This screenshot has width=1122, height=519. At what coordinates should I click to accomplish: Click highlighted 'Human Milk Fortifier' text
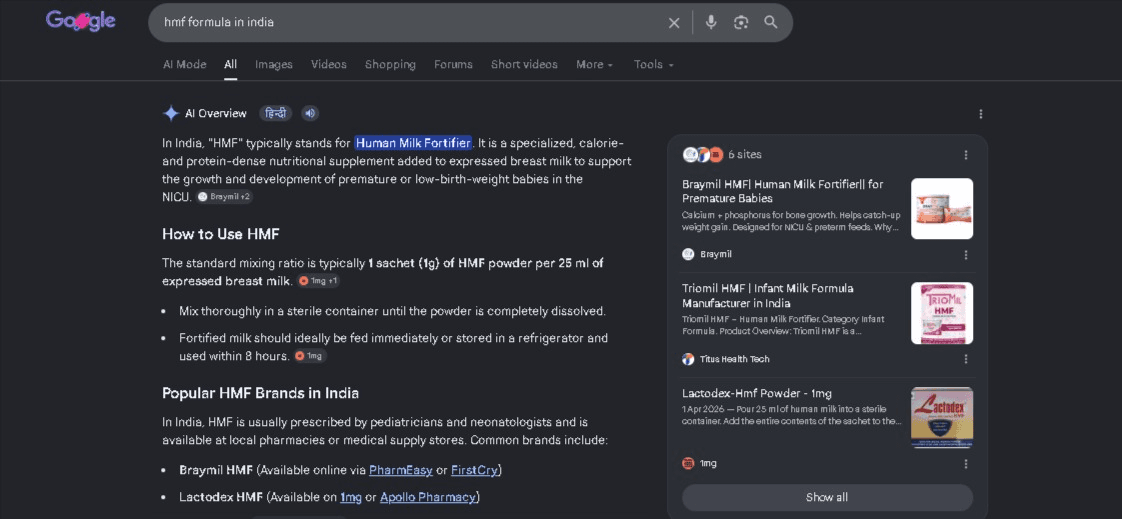413,142
